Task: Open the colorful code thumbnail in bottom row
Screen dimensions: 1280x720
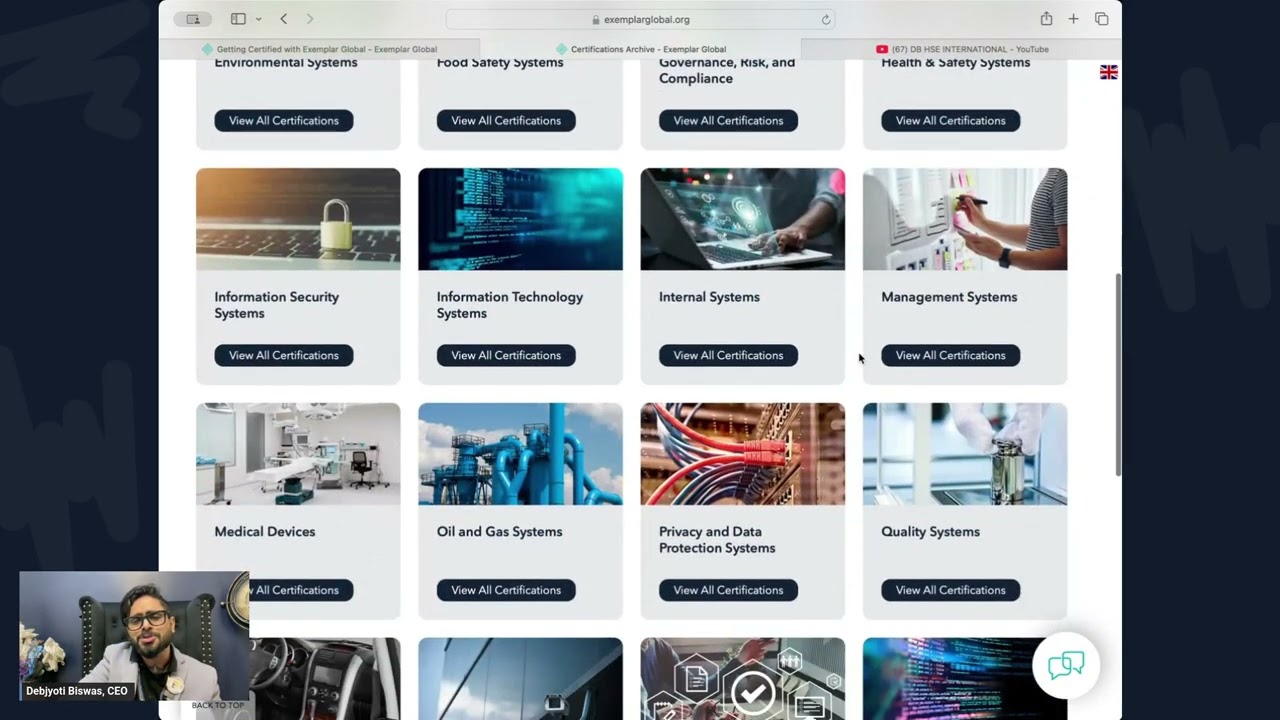Action: point(965,679)
